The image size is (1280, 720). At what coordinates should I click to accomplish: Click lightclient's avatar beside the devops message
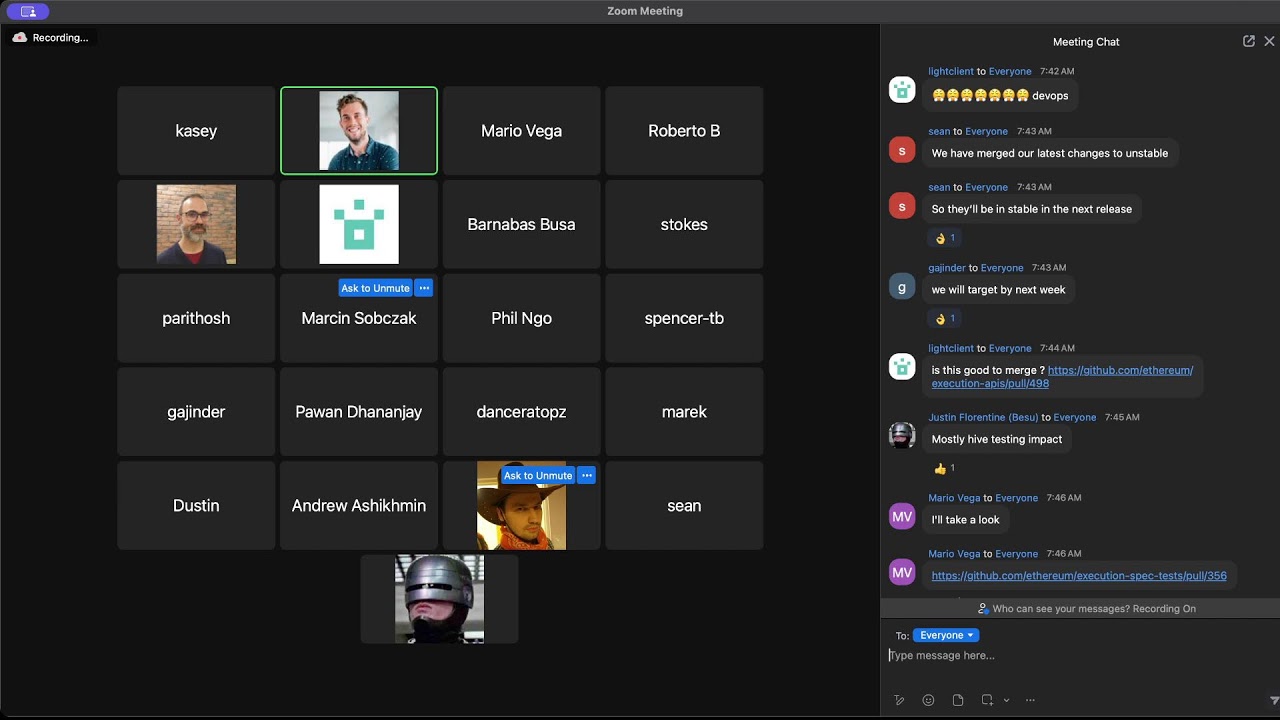(x=902, y=90)
